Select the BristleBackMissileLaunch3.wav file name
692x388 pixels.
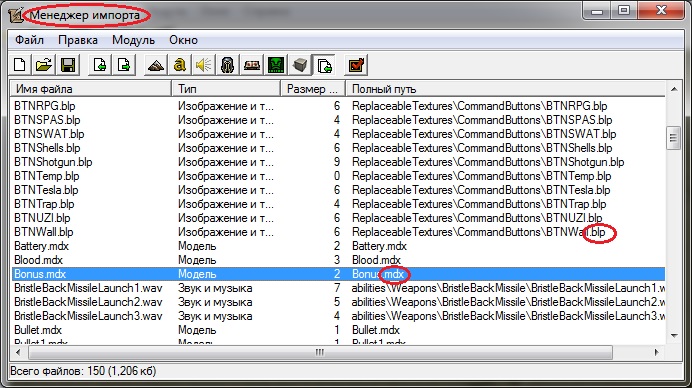tap(88, 316)
